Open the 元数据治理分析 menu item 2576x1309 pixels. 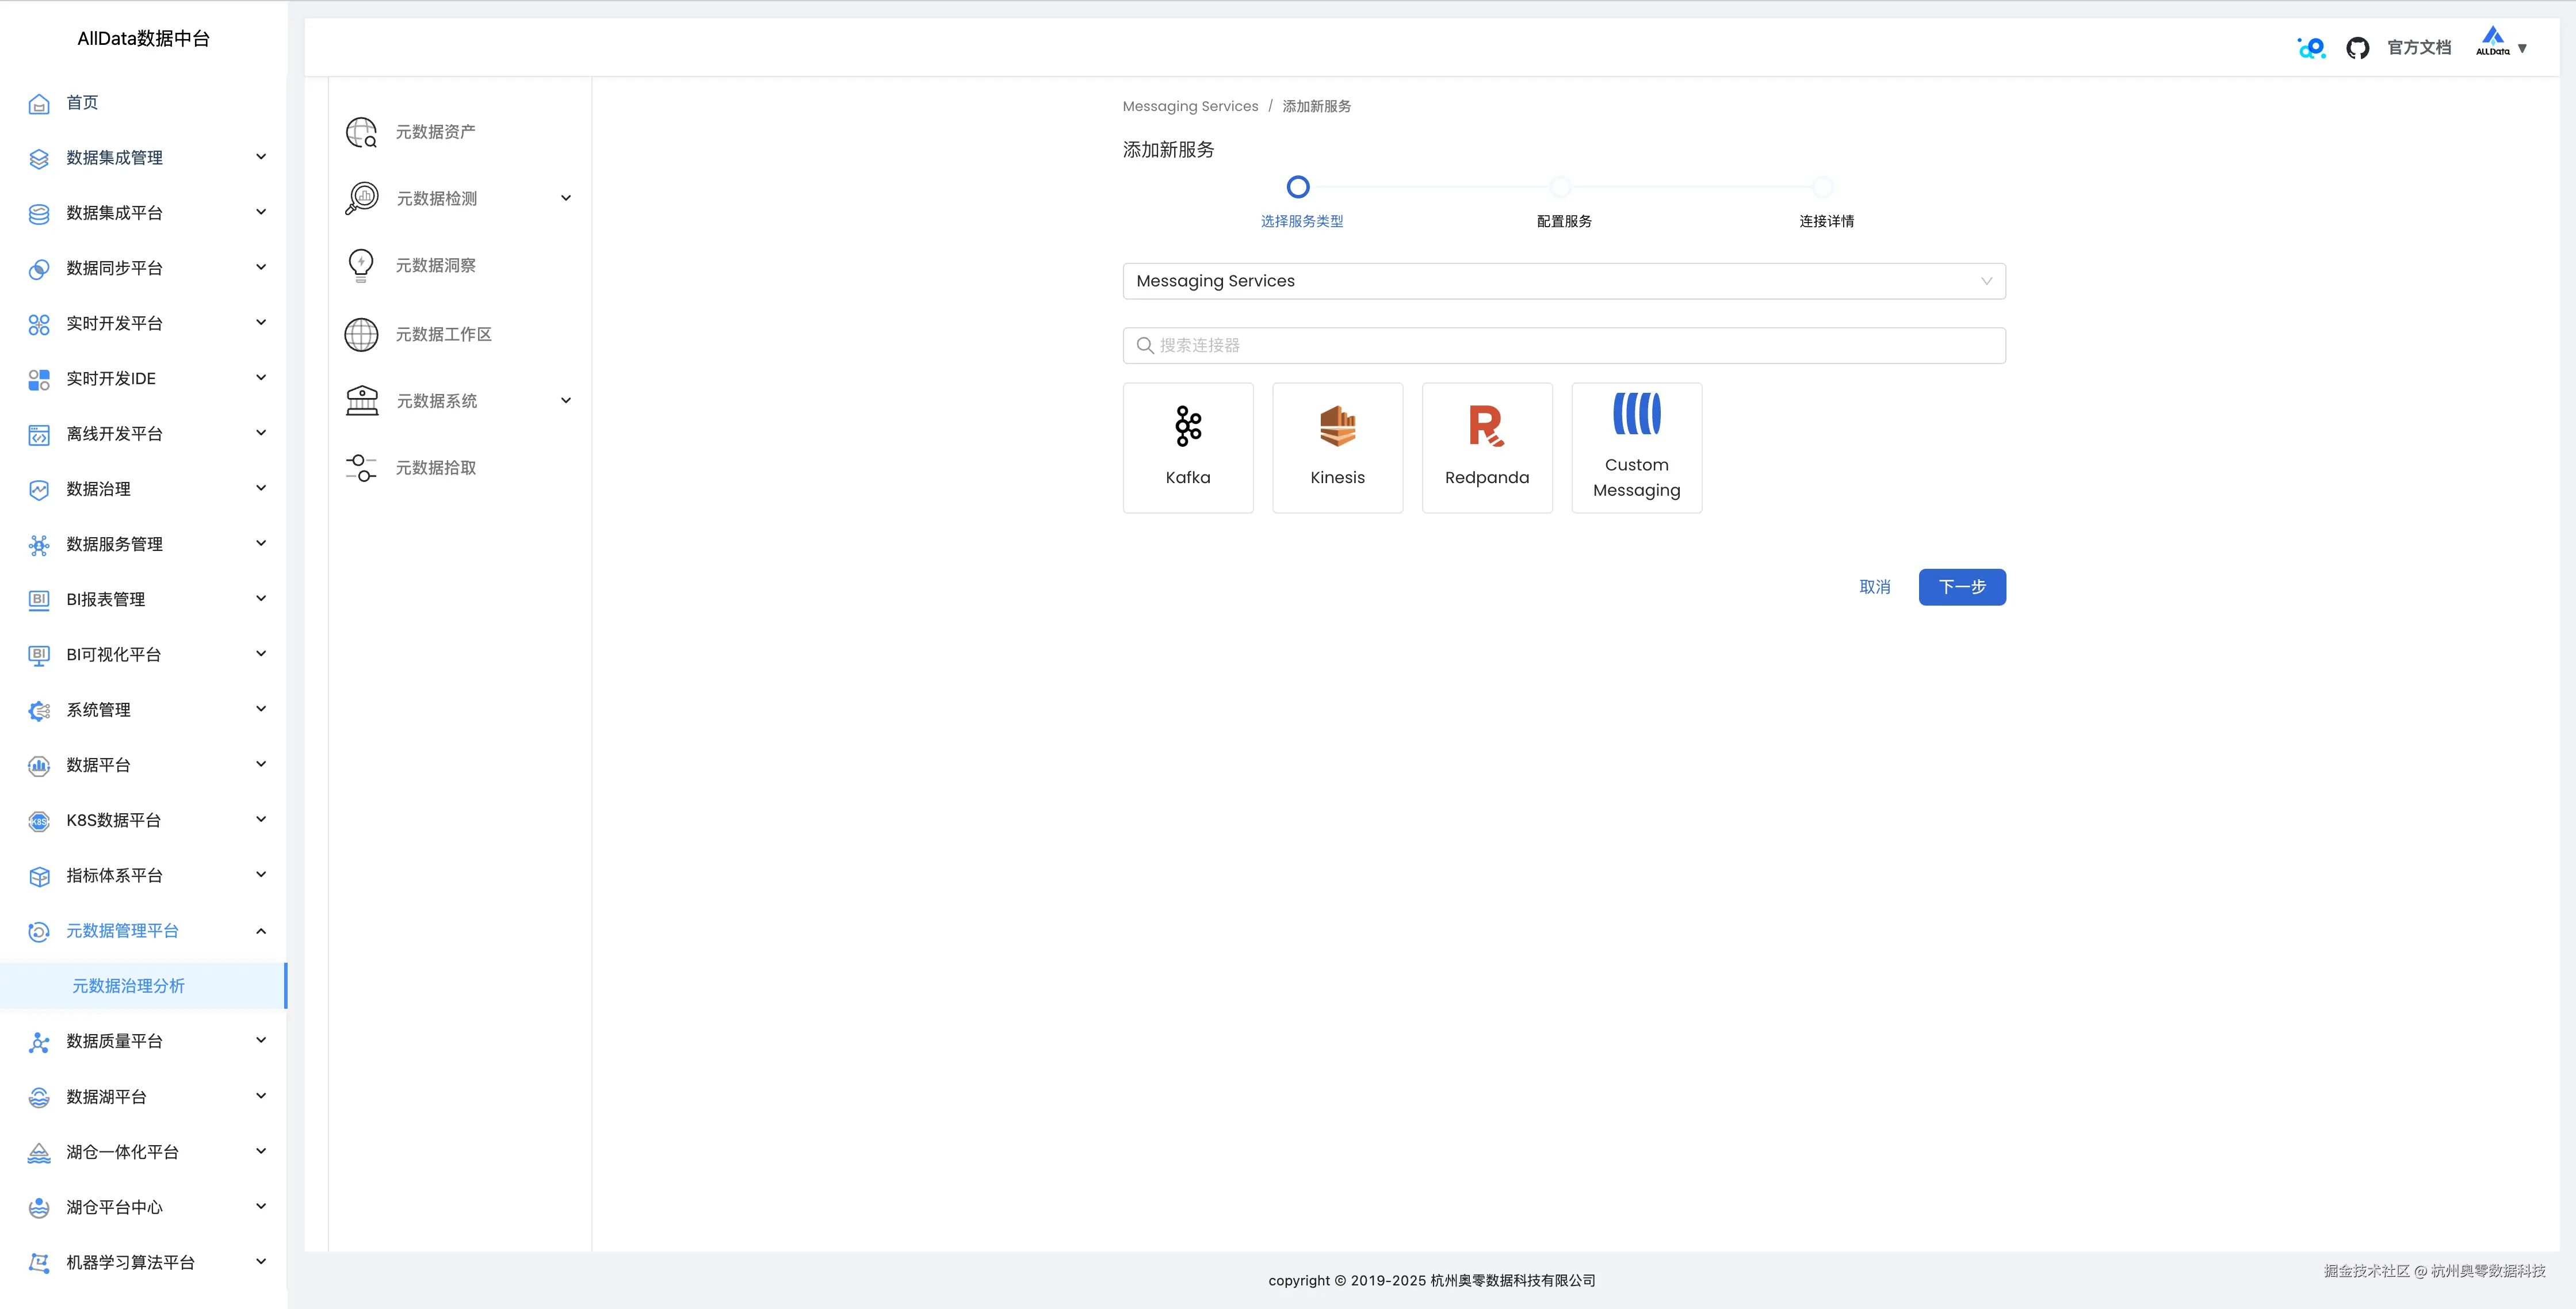[x=128, y=986]
